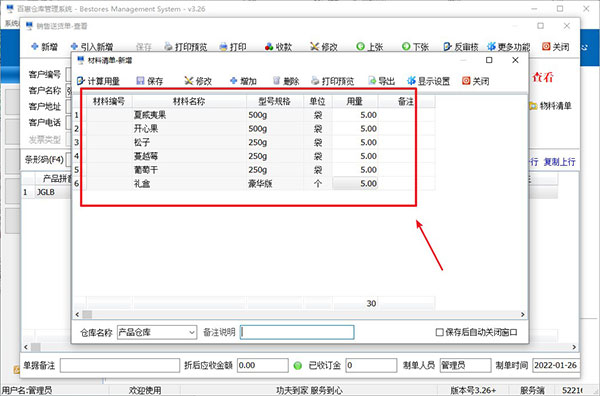Click the 已收订金 field showing 0

tap(371, 365)
